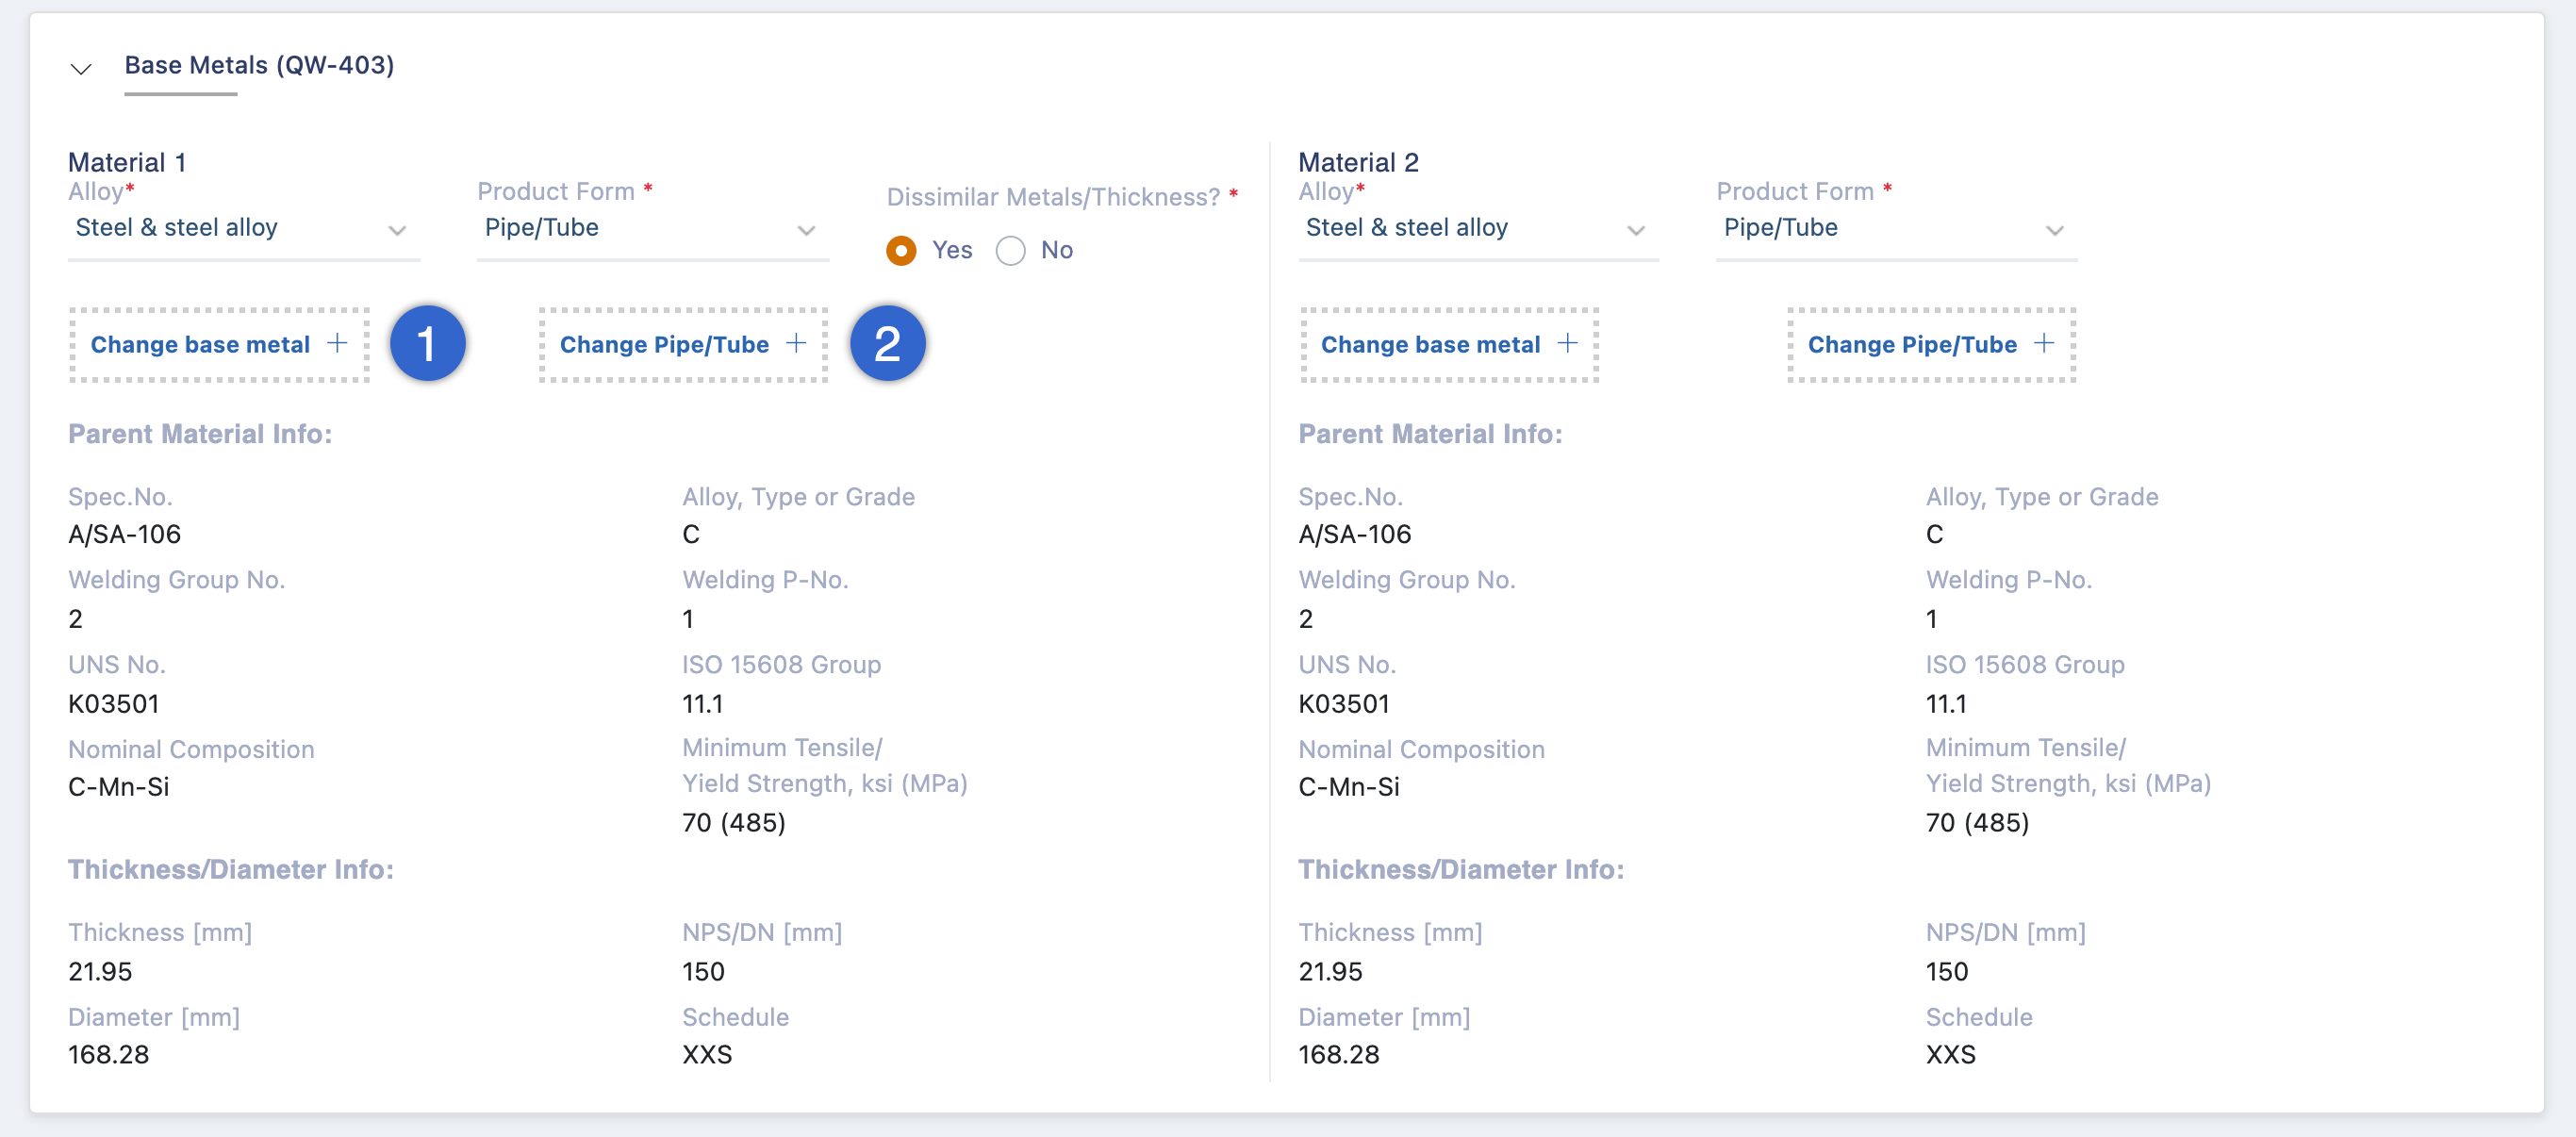Click Material 1 Welding Group No. value 2
Screen dimensions: 2576x1137
tap(75, 619)
